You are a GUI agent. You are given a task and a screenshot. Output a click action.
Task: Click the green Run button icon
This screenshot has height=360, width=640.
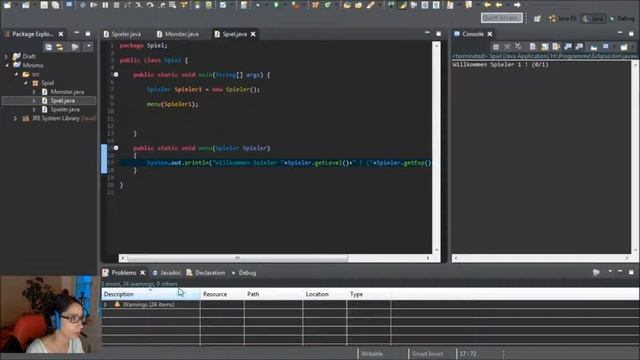click(276, 5)
